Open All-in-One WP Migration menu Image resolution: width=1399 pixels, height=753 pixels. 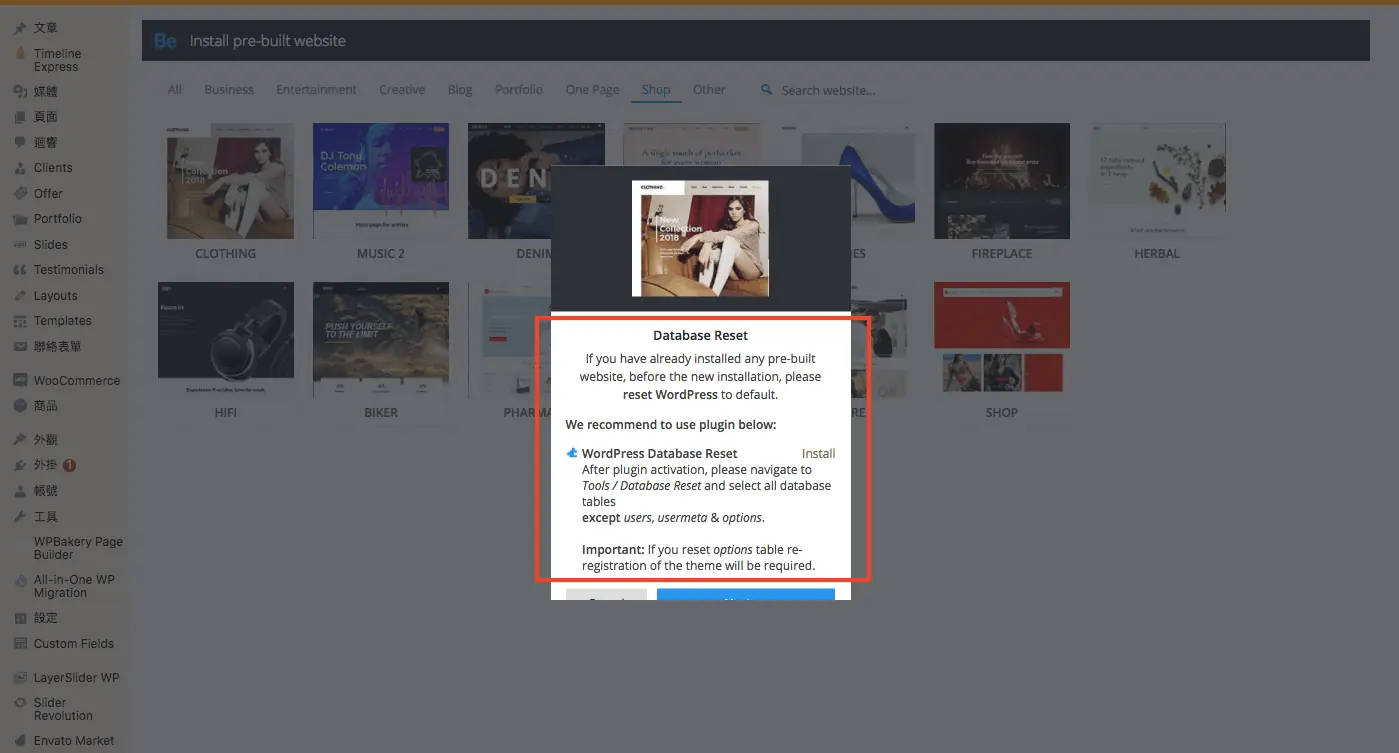[74, 586]
